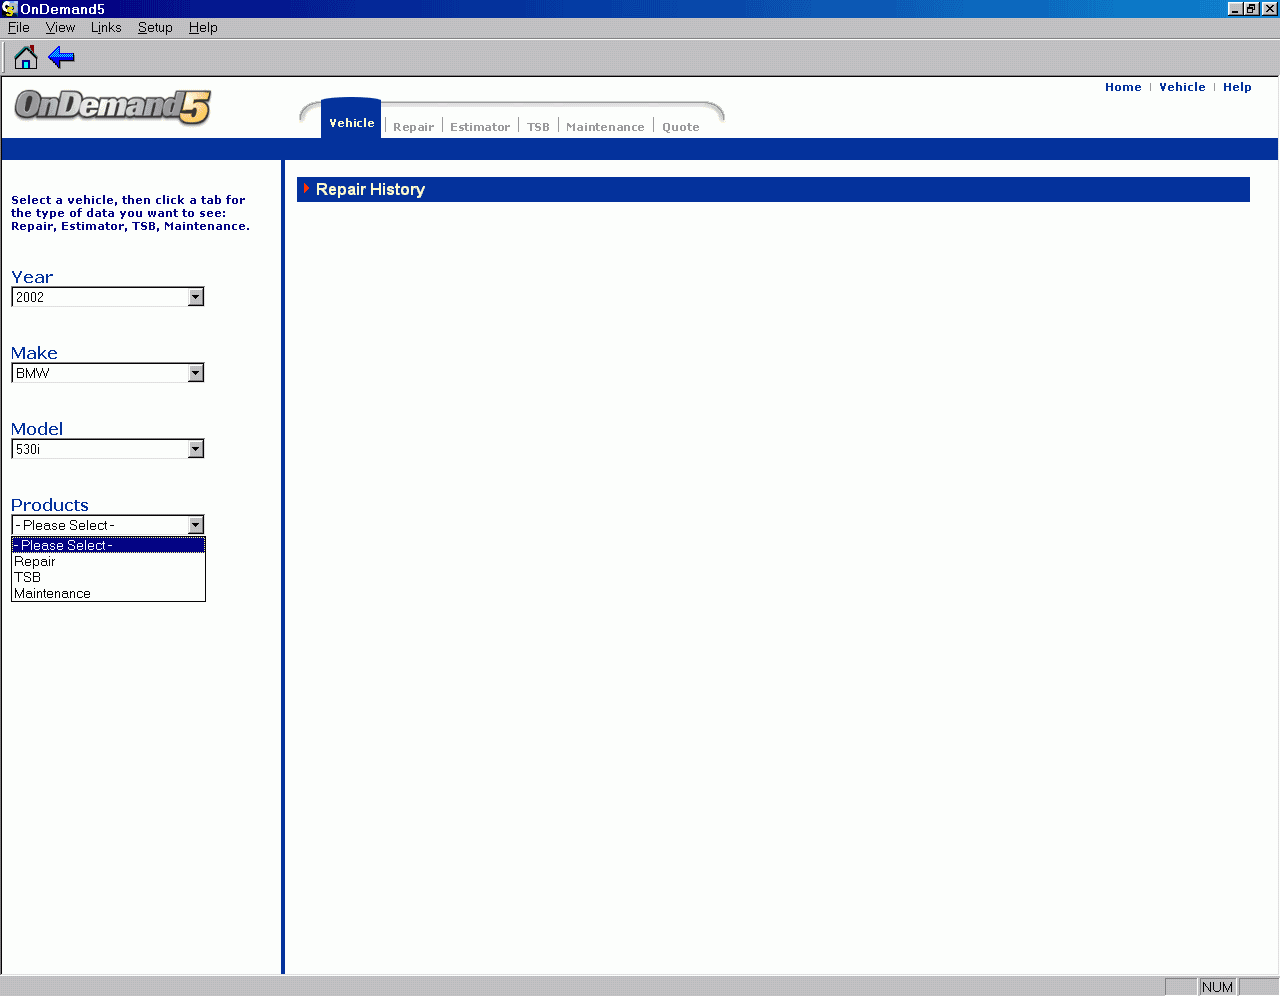Open the Setup menu

point(155,28)
